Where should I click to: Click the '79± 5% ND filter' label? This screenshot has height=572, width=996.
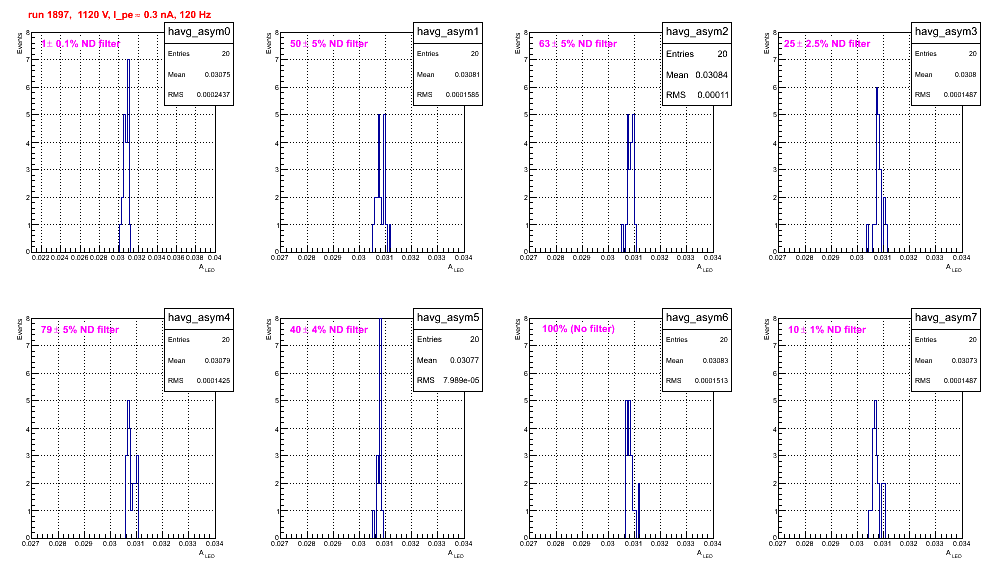point(80,330)
